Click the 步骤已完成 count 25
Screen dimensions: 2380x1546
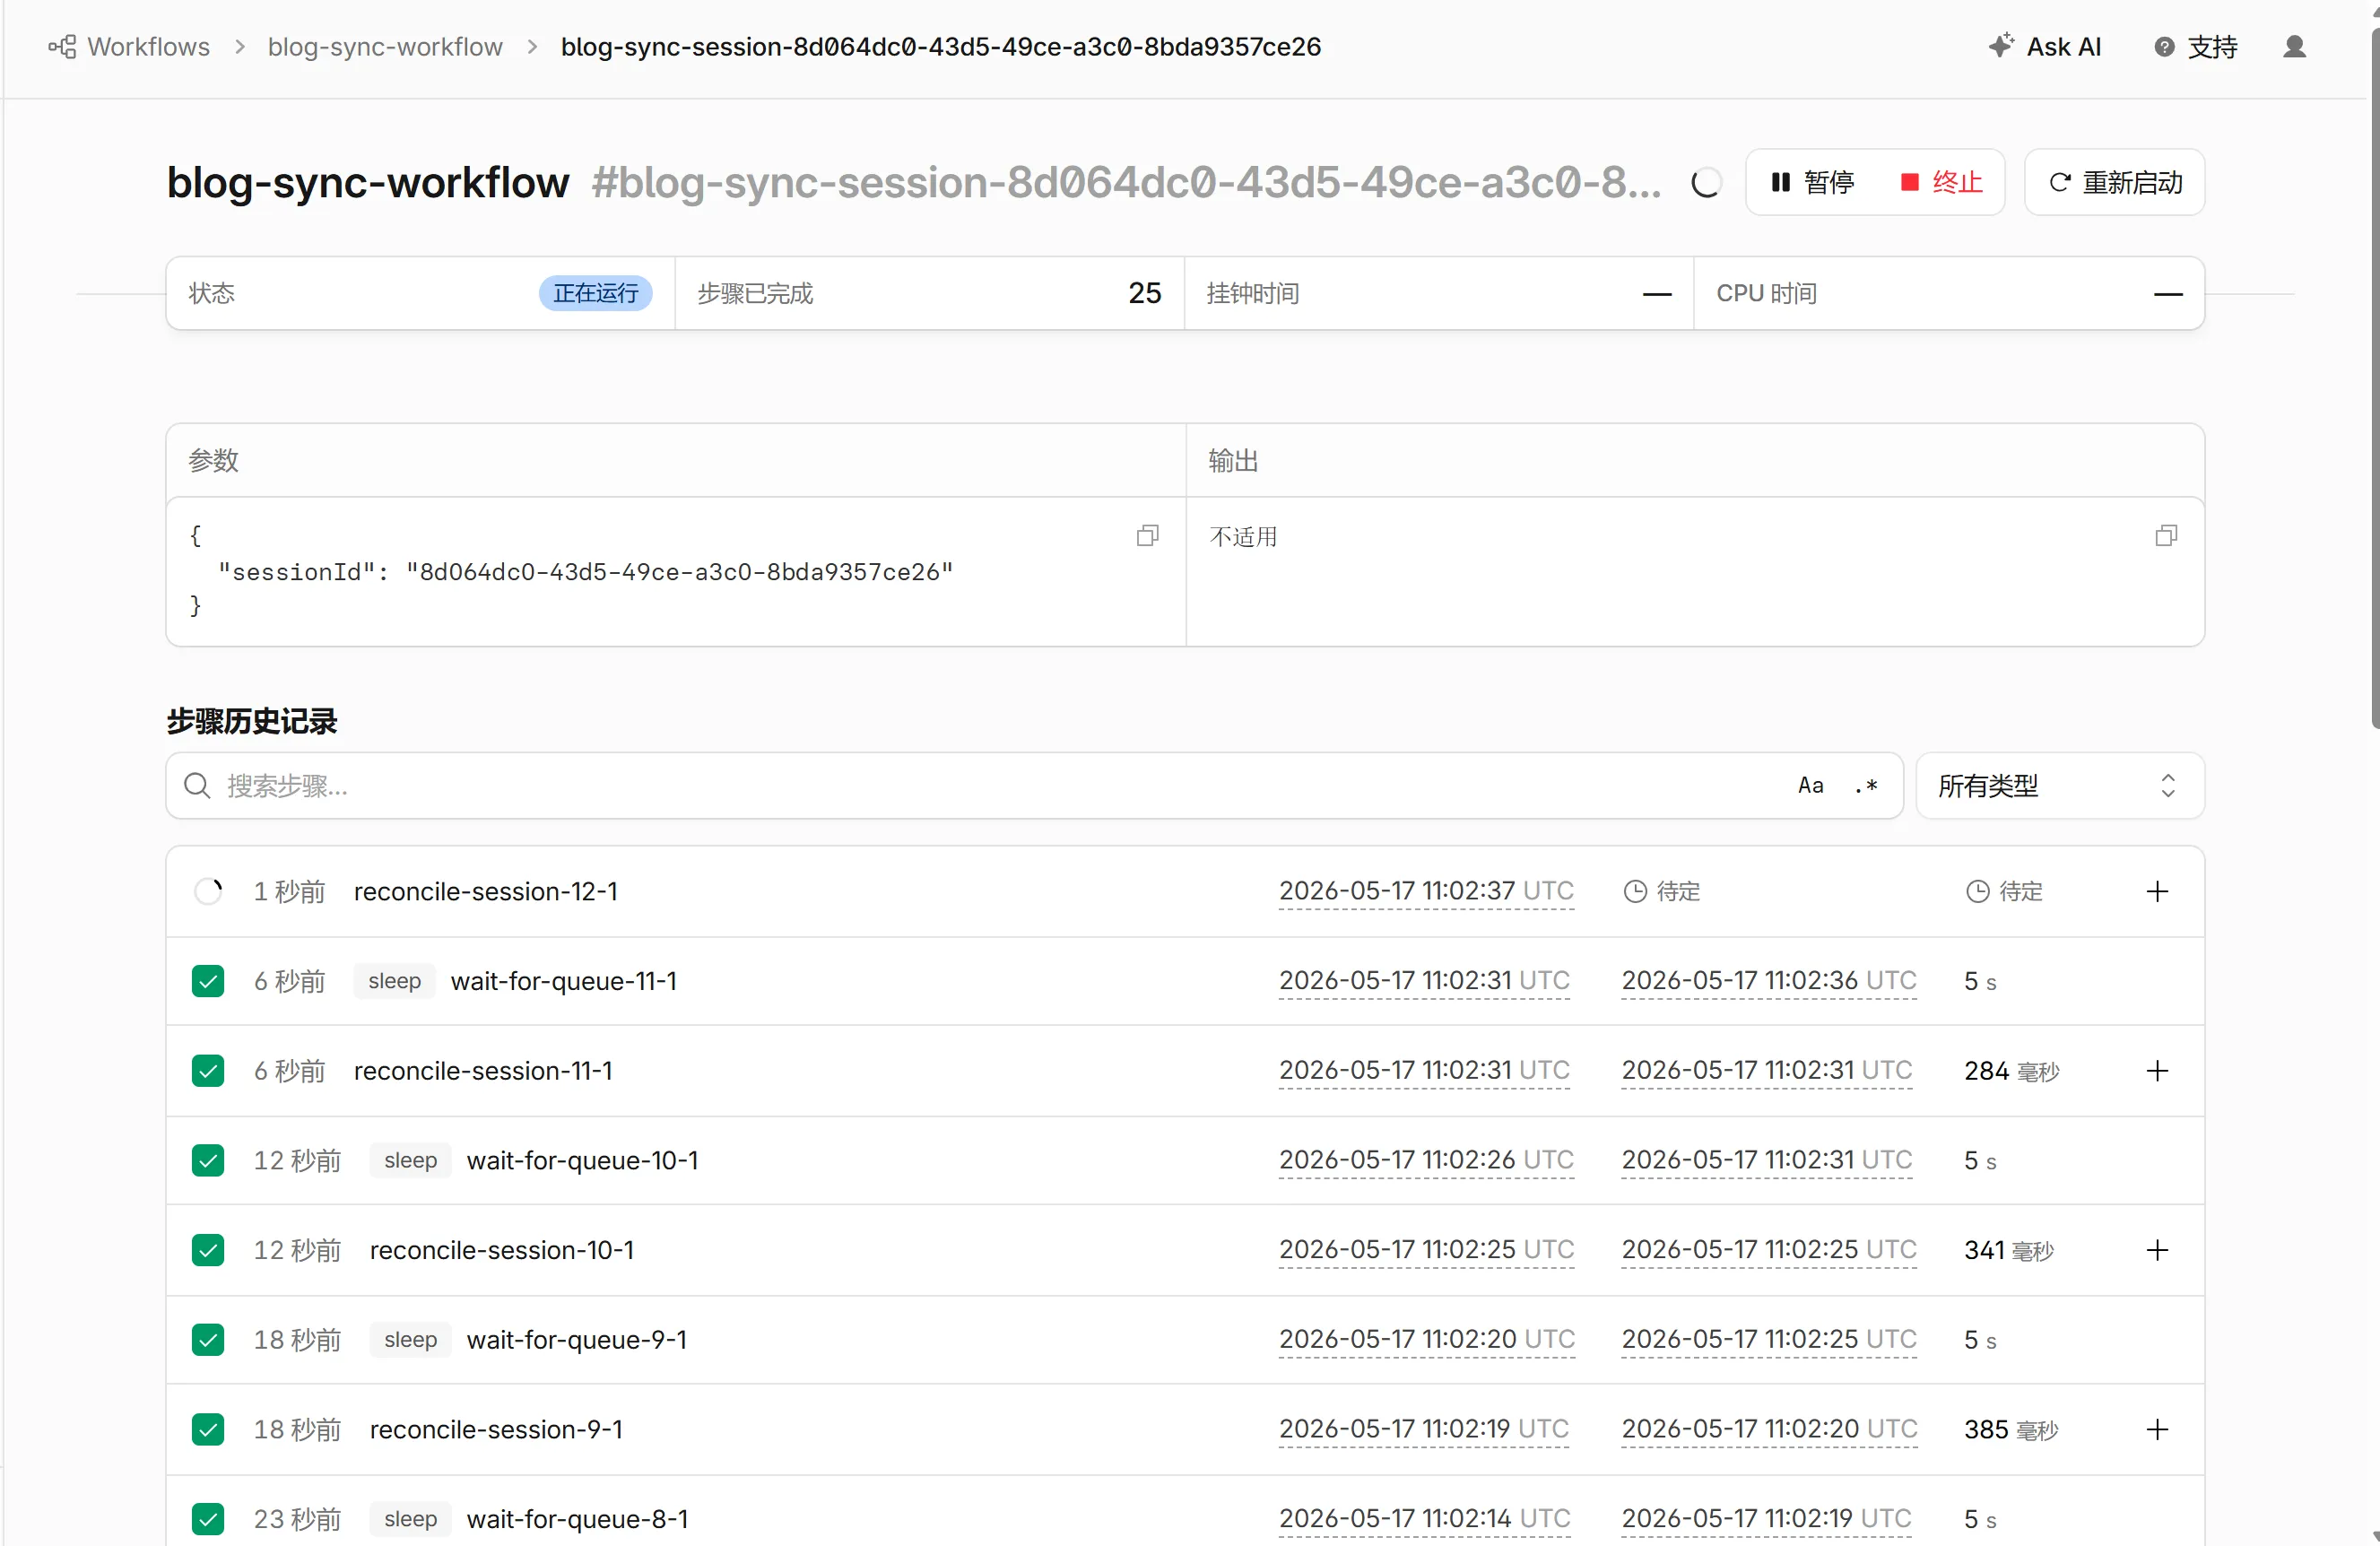click(1145, 293)
